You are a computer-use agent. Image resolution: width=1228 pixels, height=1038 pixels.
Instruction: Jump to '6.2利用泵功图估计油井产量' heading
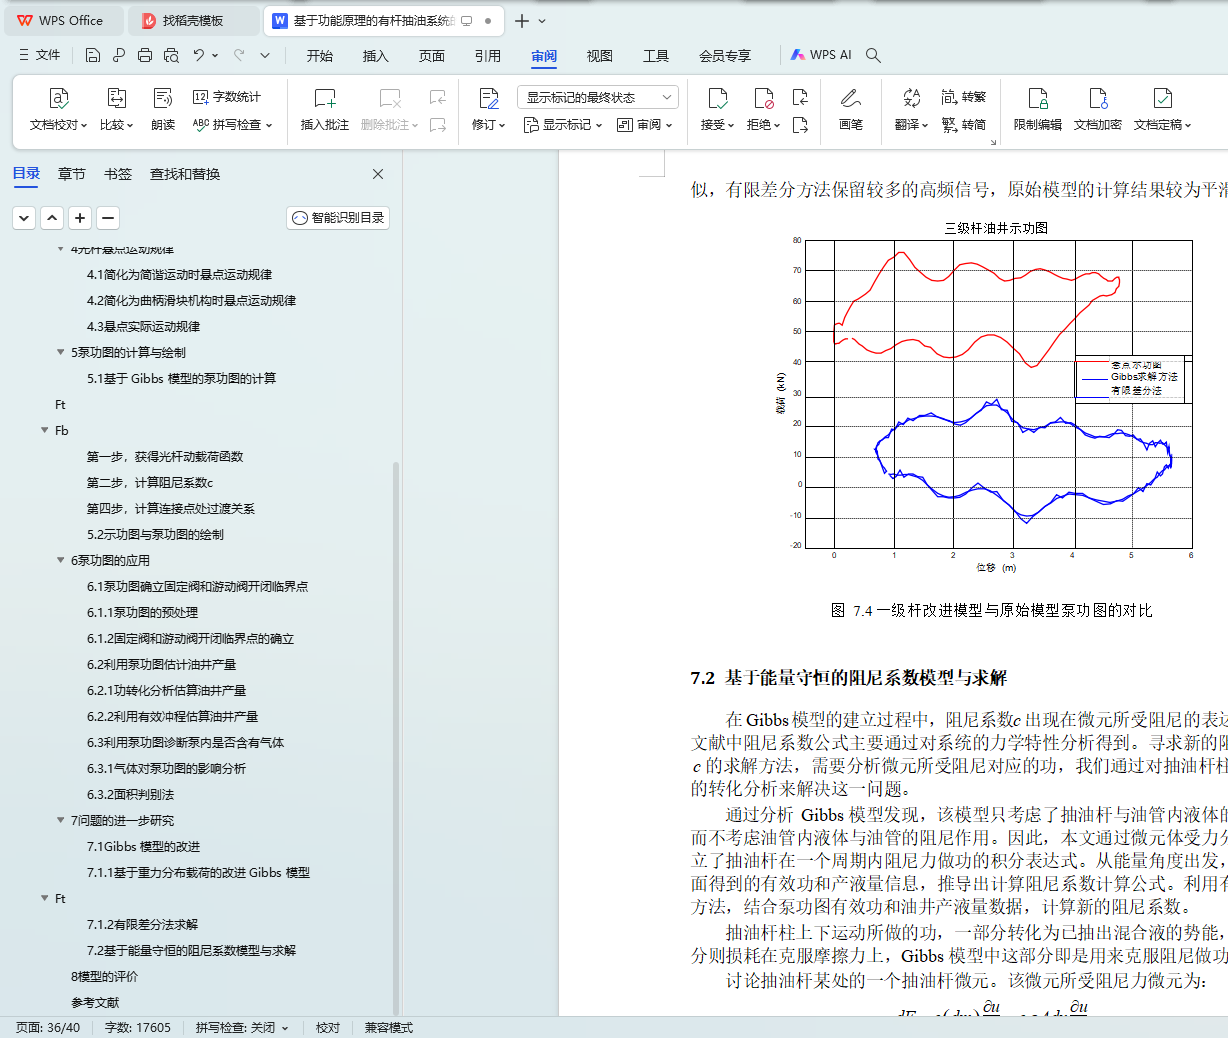tap(162, 664)
